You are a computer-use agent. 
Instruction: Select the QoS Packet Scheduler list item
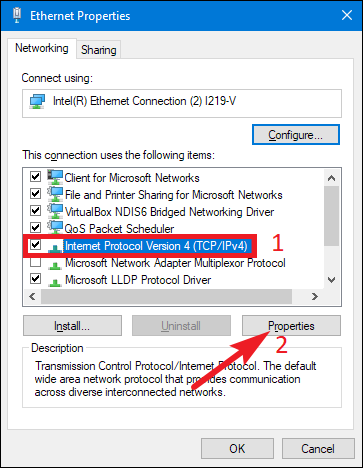[x=119, y=229]
